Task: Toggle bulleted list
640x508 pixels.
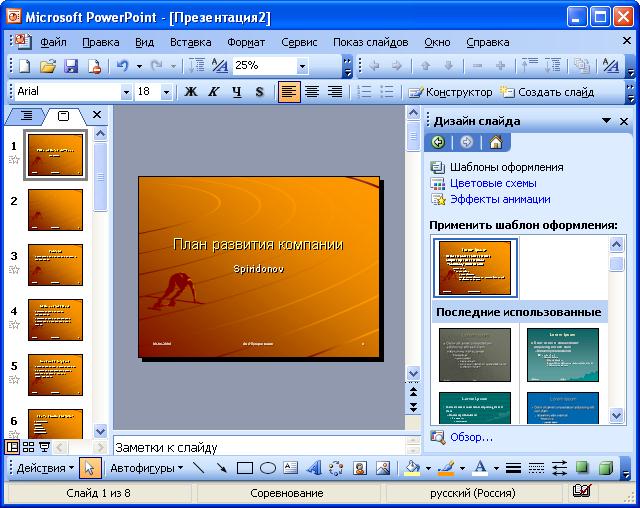Action: pos(387,92)
